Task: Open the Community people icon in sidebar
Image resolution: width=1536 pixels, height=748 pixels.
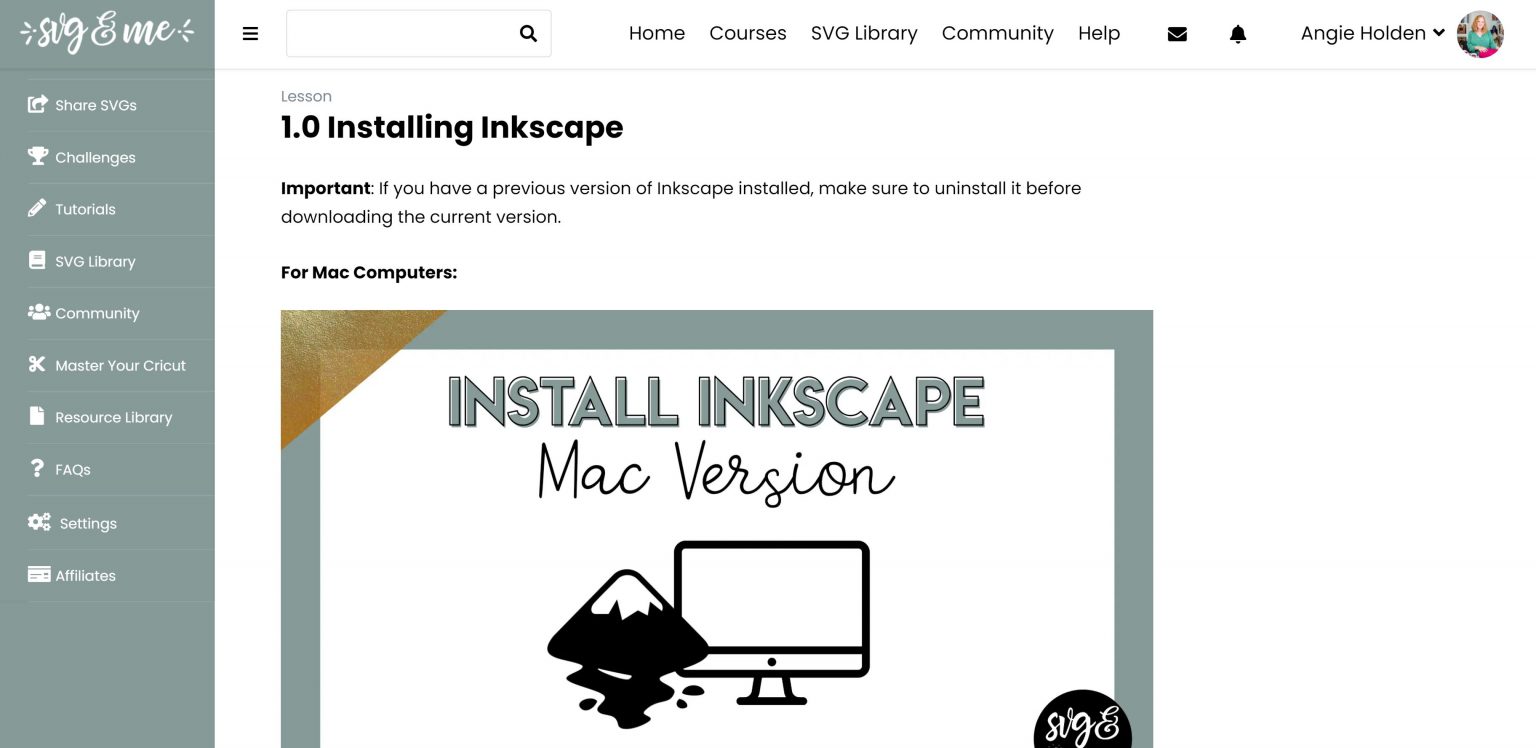Action: tap(37, 312)
